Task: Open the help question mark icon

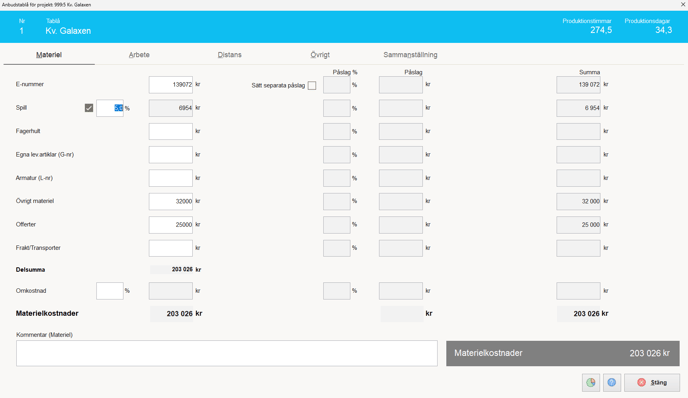Action: [x=612, y=383]
